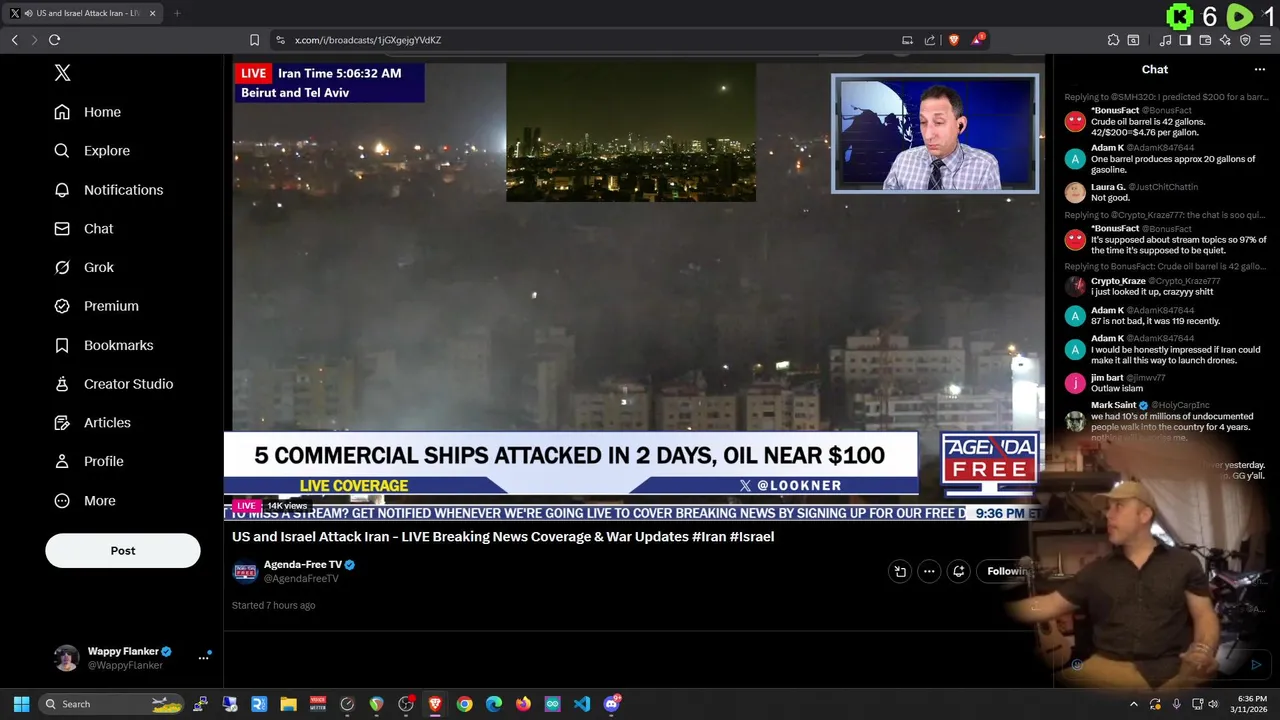1280x720 pixels.
Task: Click the chat send arrow icon
Action: 1256,664
